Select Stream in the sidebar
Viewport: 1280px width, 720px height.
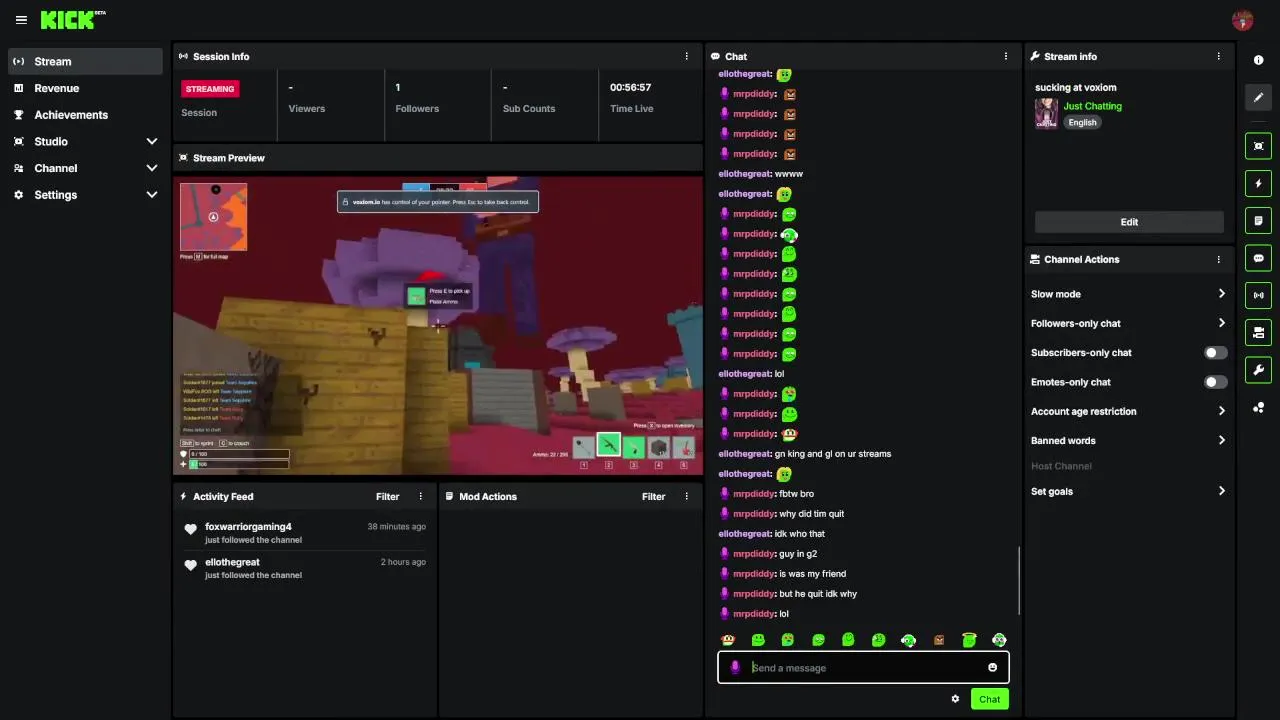(85, 61)
